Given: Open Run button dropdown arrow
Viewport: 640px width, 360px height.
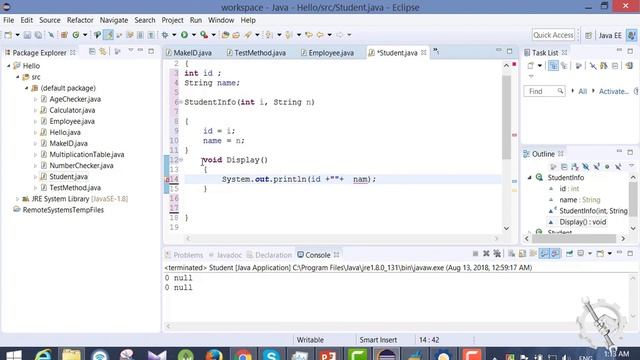Looking at the screenshot, I should pos(193,35).
